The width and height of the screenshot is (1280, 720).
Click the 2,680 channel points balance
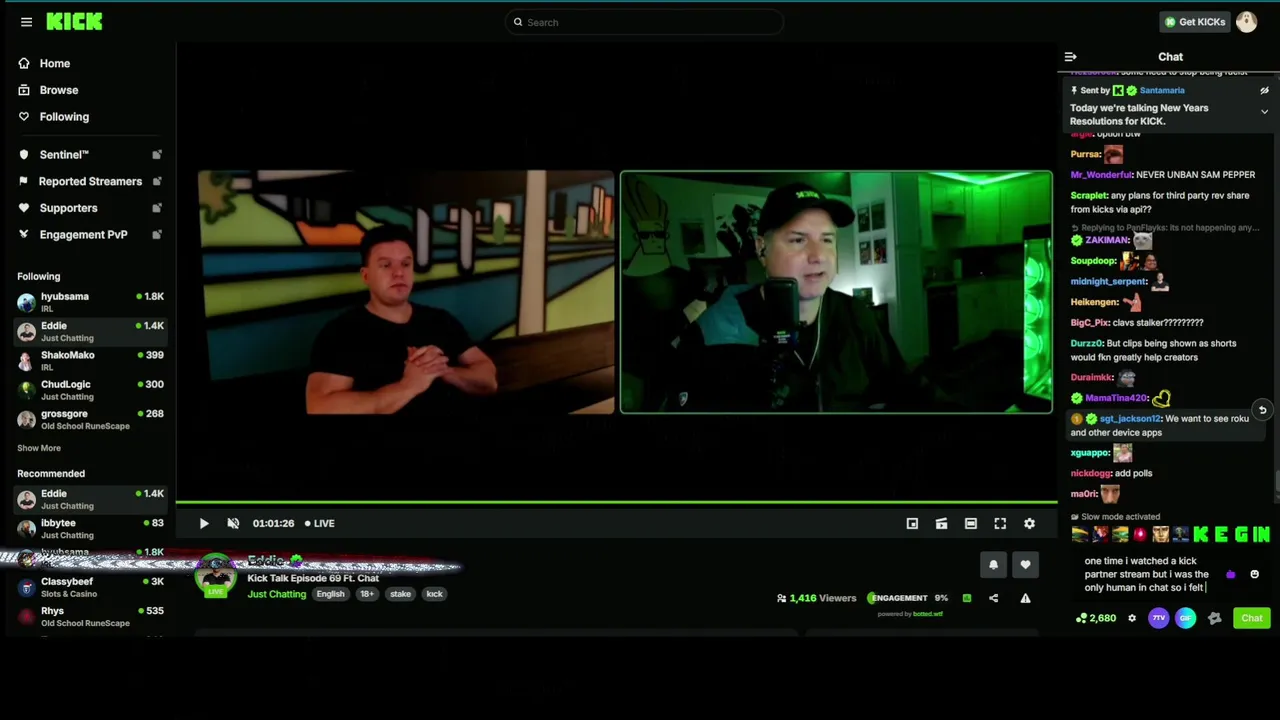click(x=1096, y=618)
